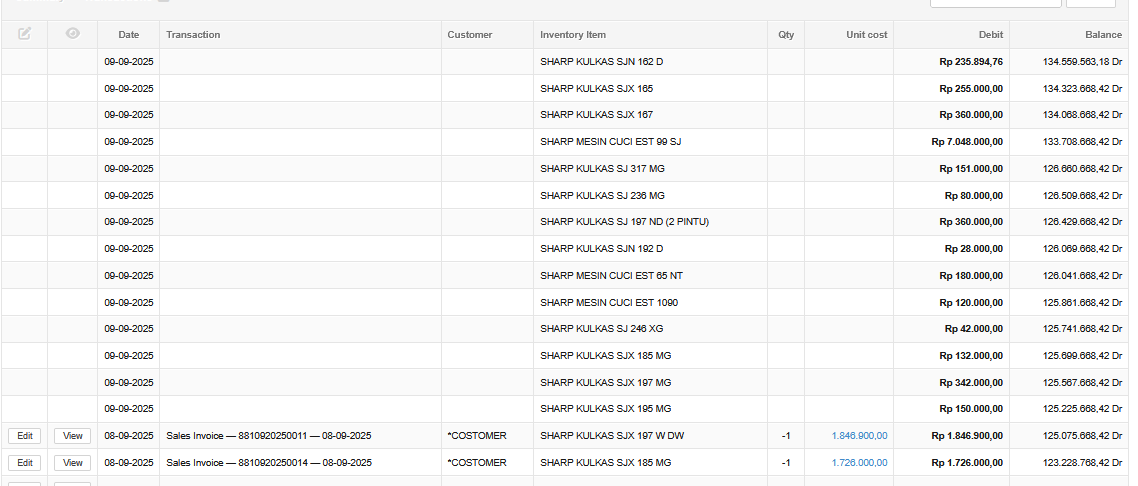Click balance 125.225.668,42 Dr
The image size is (1138, 486).
[x=1082, y=408]
